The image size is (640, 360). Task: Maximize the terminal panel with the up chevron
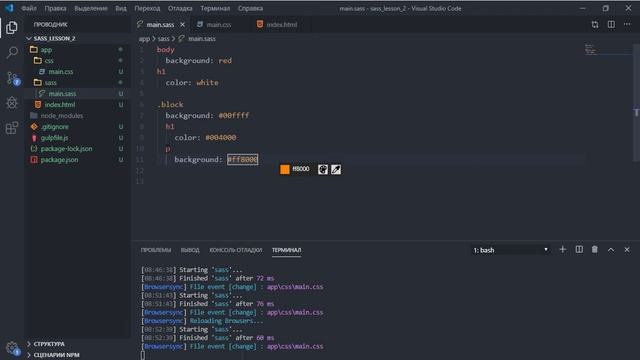[x=611, y=249]
